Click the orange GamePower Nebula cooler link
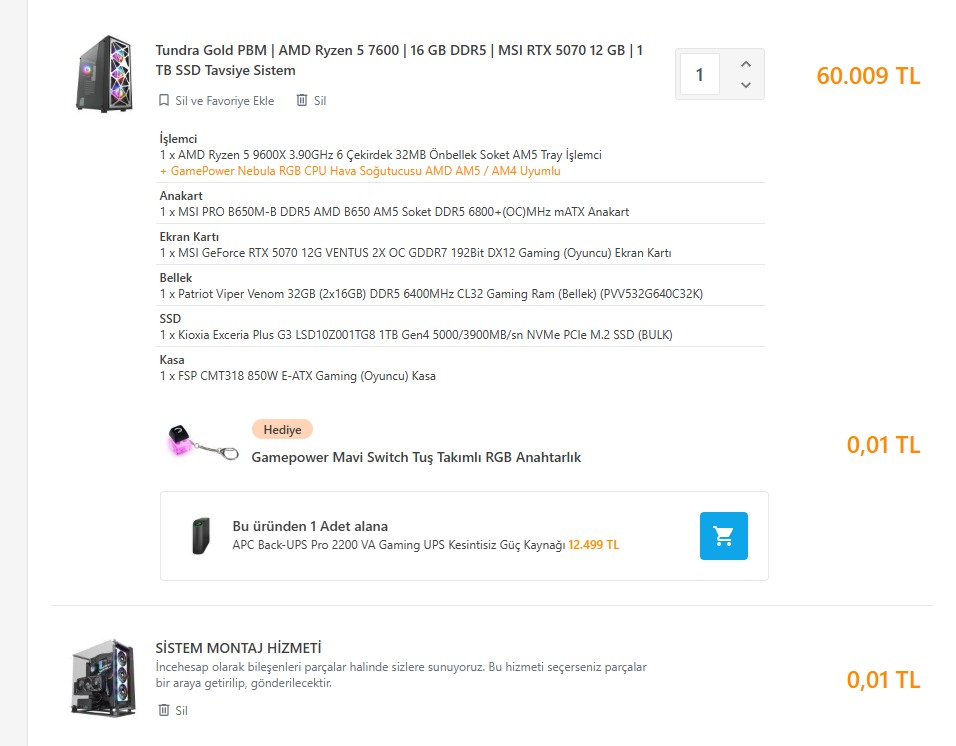 pyautogui.click(x=360, y=171)
